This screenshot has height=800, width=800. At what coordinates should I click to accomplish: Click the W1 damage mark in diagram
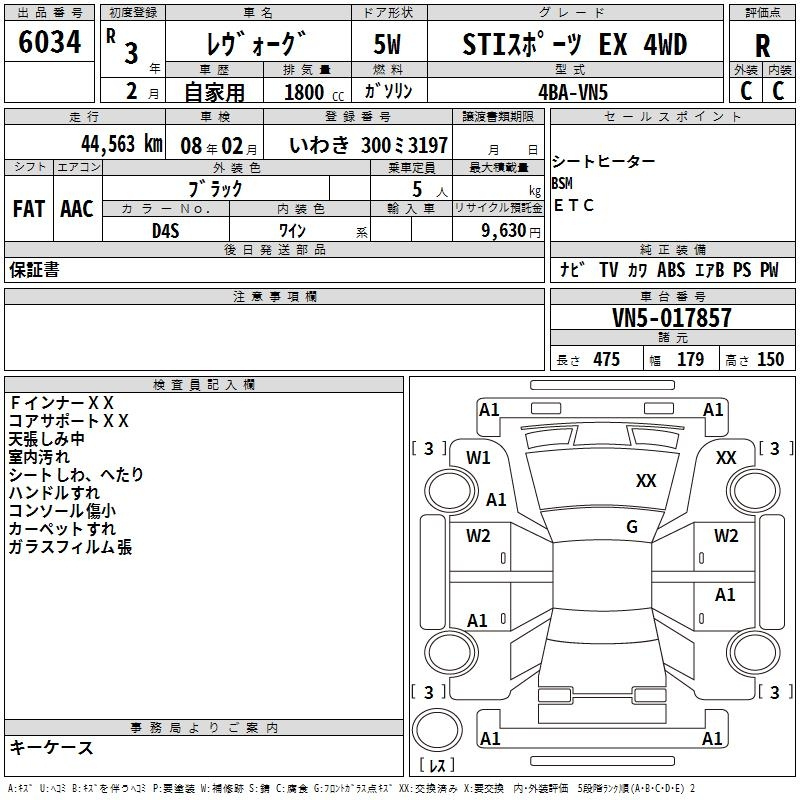pos(478,458)
